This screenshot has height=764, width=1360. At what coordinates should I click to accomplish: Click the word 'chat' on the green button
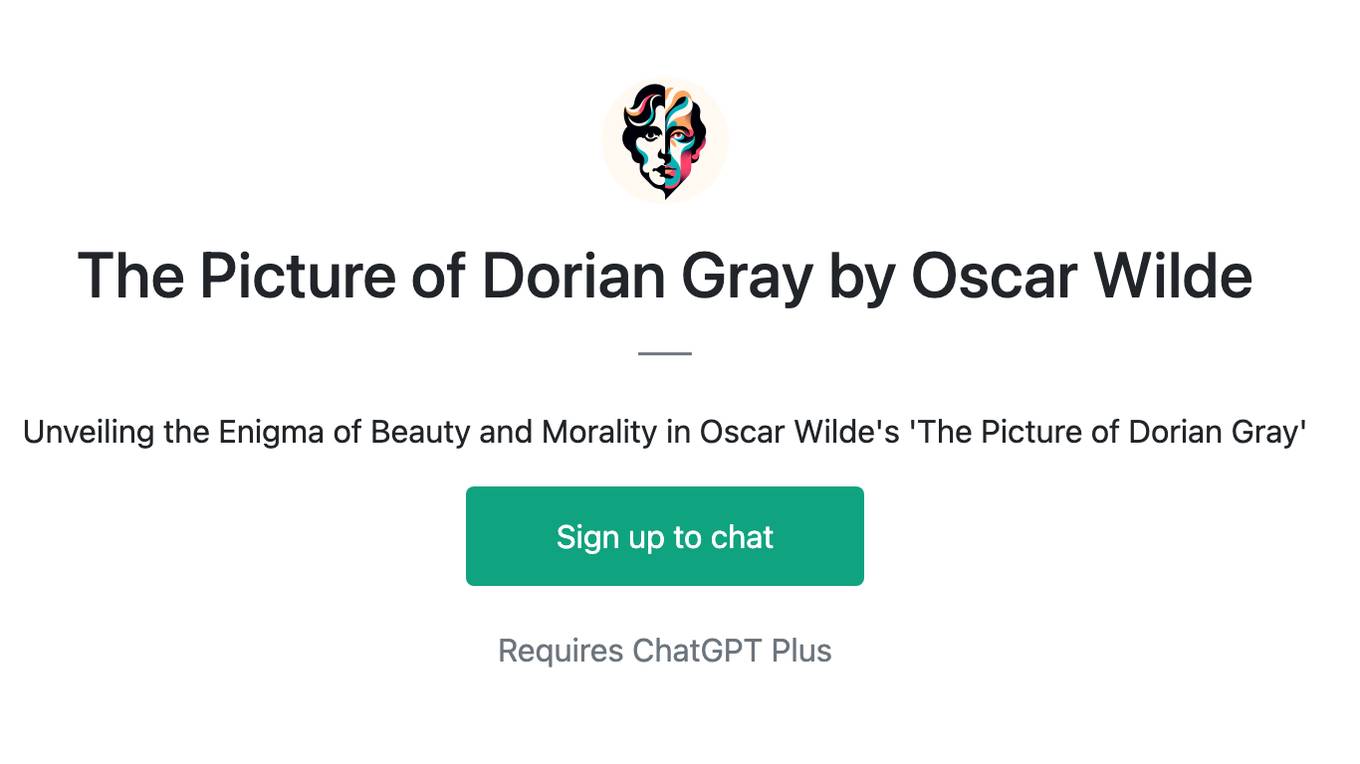pos(742,537)
